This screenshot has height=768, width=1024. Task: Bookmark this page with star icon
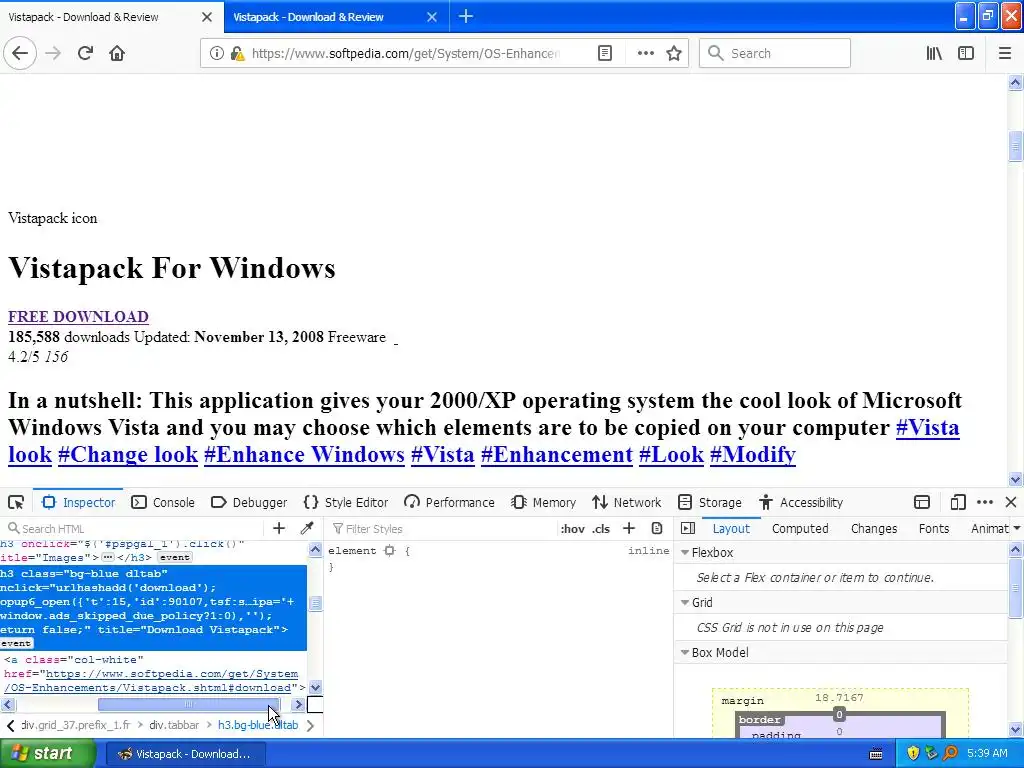pyautogui.click(x=674, y=53)
